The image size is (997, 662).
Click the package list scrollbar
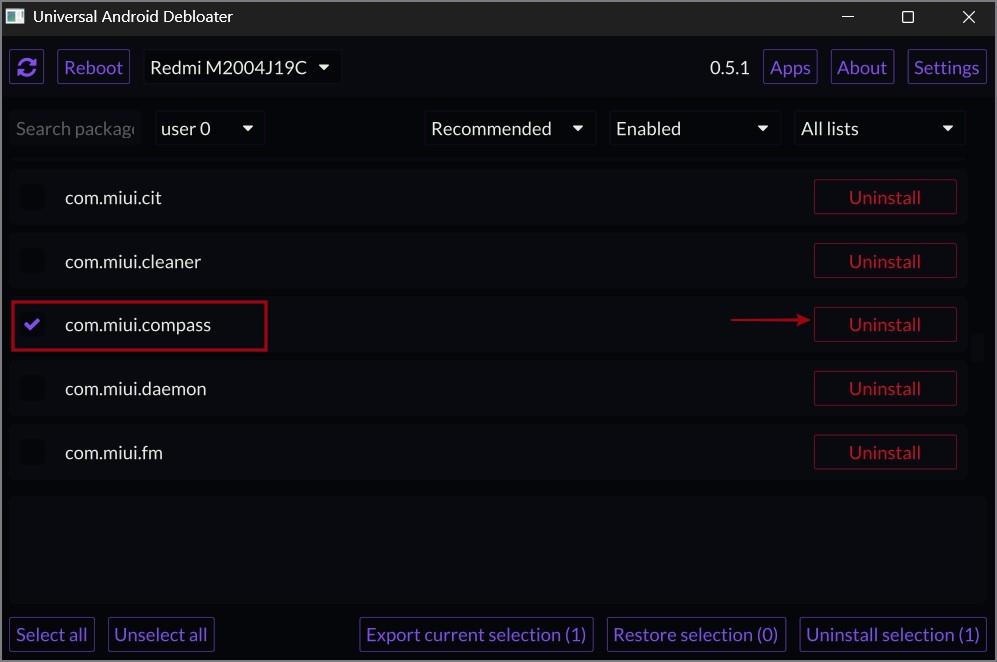pyautogui.click(x=977, y=346)
